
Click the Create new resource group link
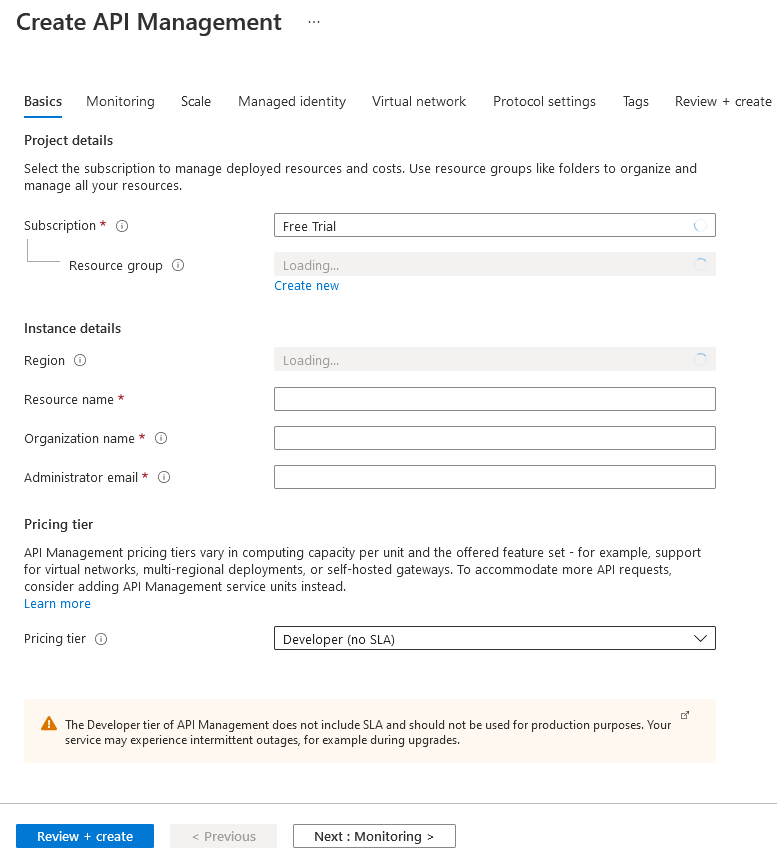306,285
